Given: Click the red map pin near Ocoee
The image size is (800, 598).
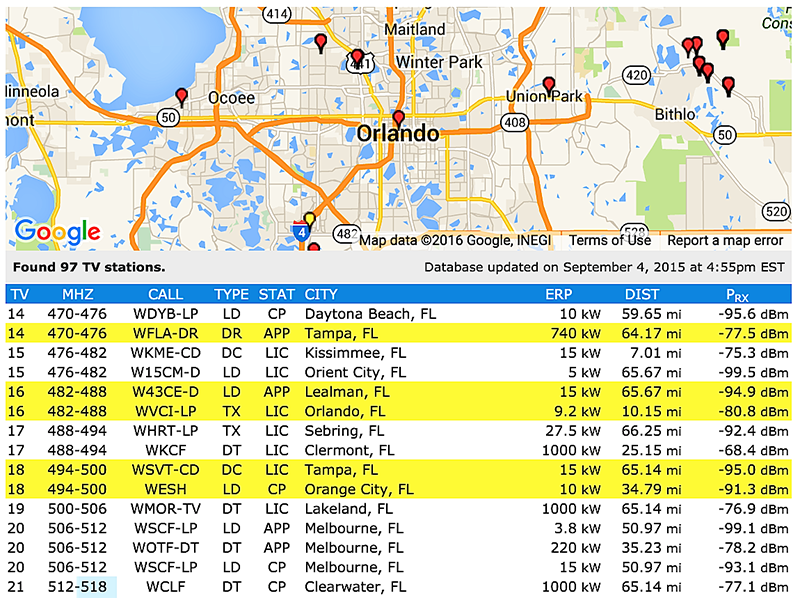Looking at the screenshot, I should click(181, 97).
